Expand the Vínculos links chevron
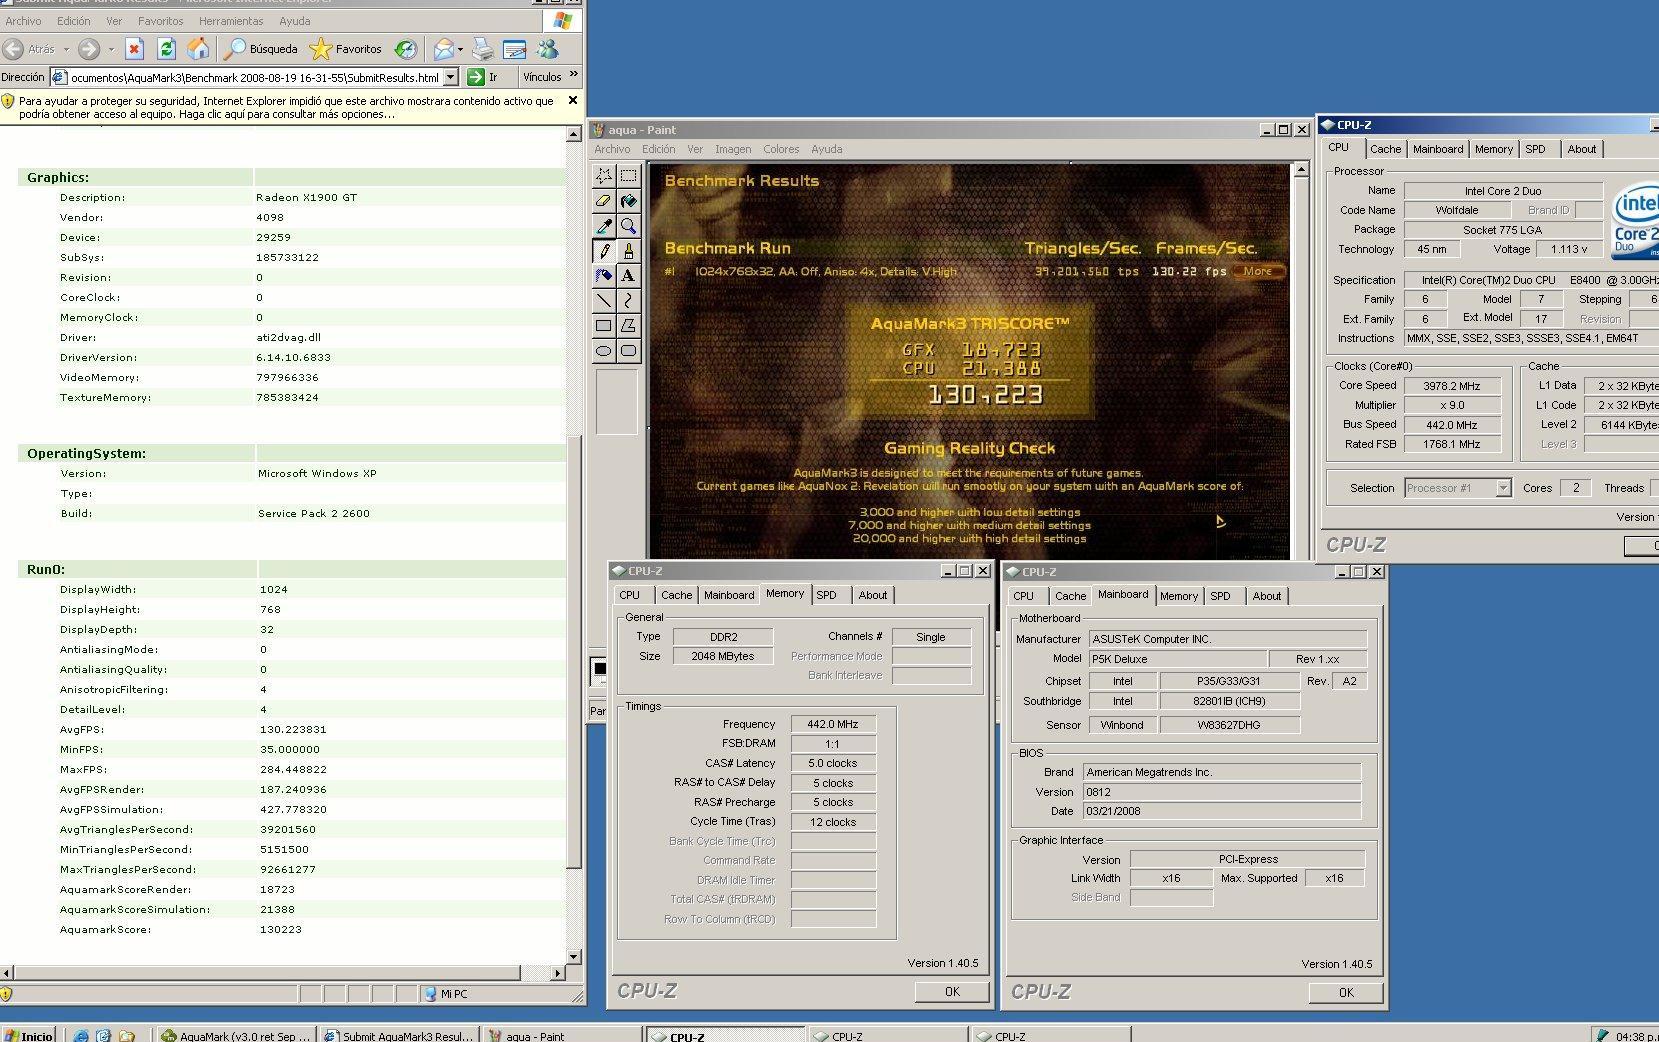This screenshot has height=1042, width=1659. [574, 75]
